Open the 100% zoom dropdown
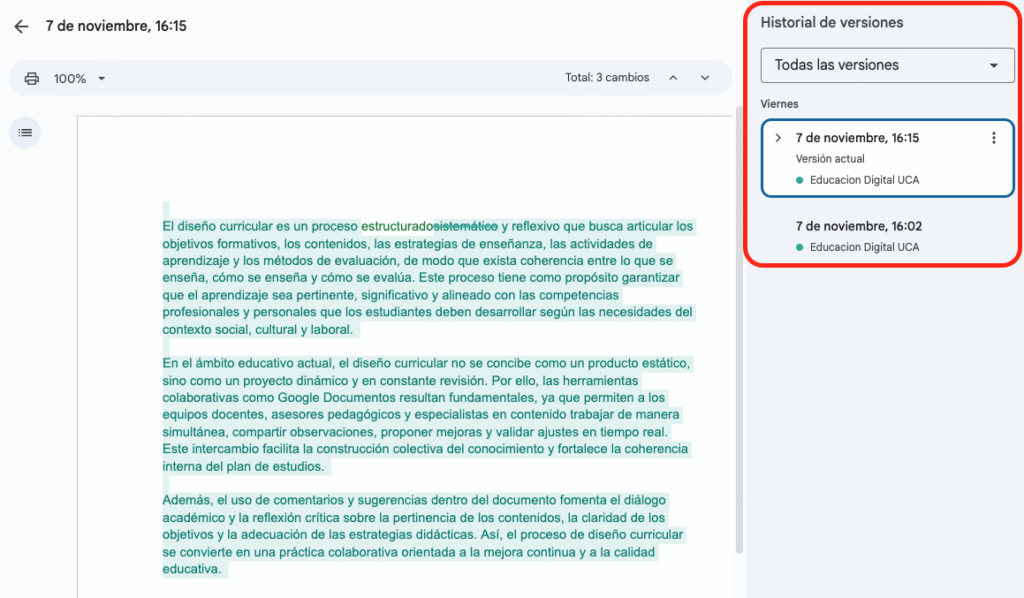This screenshot has height=598, width=1024. click(79, 78)
